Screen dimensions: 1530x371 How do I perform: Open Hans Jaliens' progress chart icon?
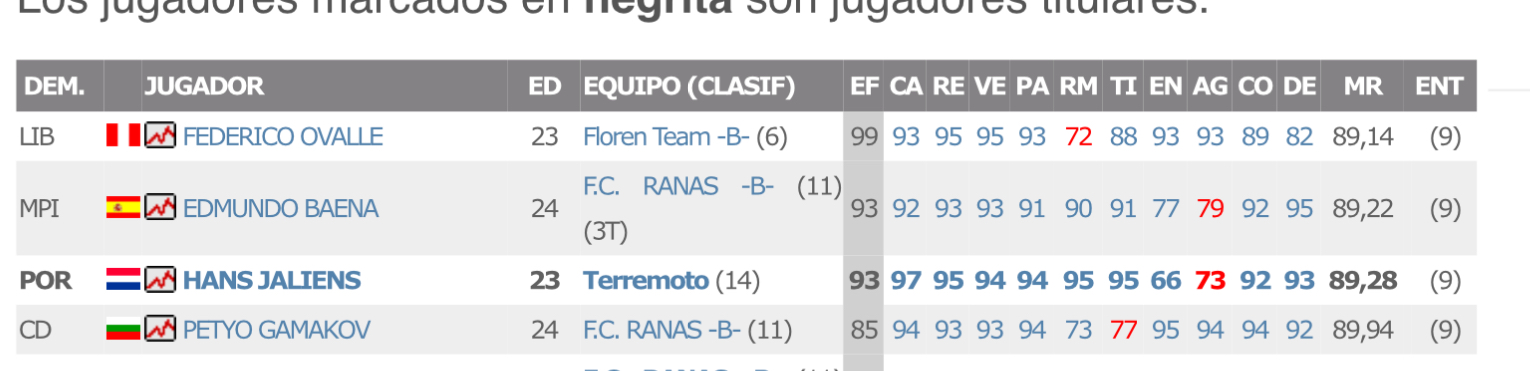pyautogui.click(x=161, y=280)
